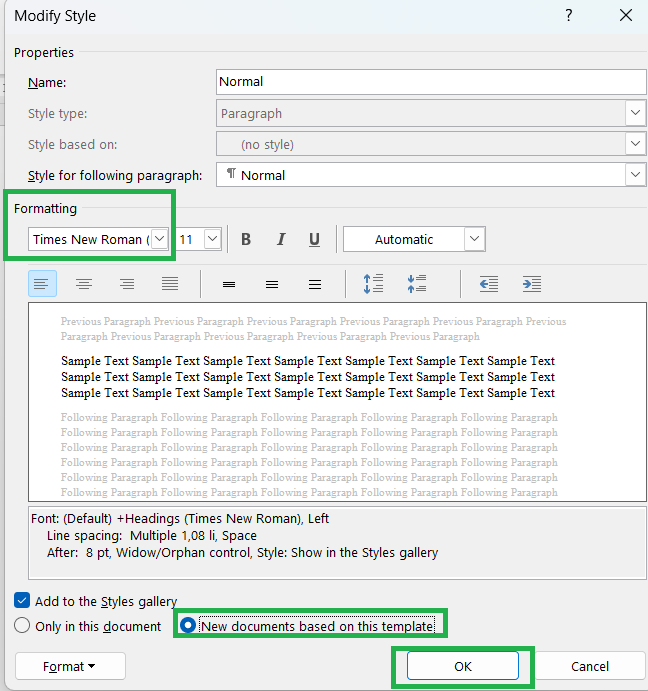Click the Cancel button
Image resolution: width=648 pixels, height=691 pixels.
coord(590,666)
